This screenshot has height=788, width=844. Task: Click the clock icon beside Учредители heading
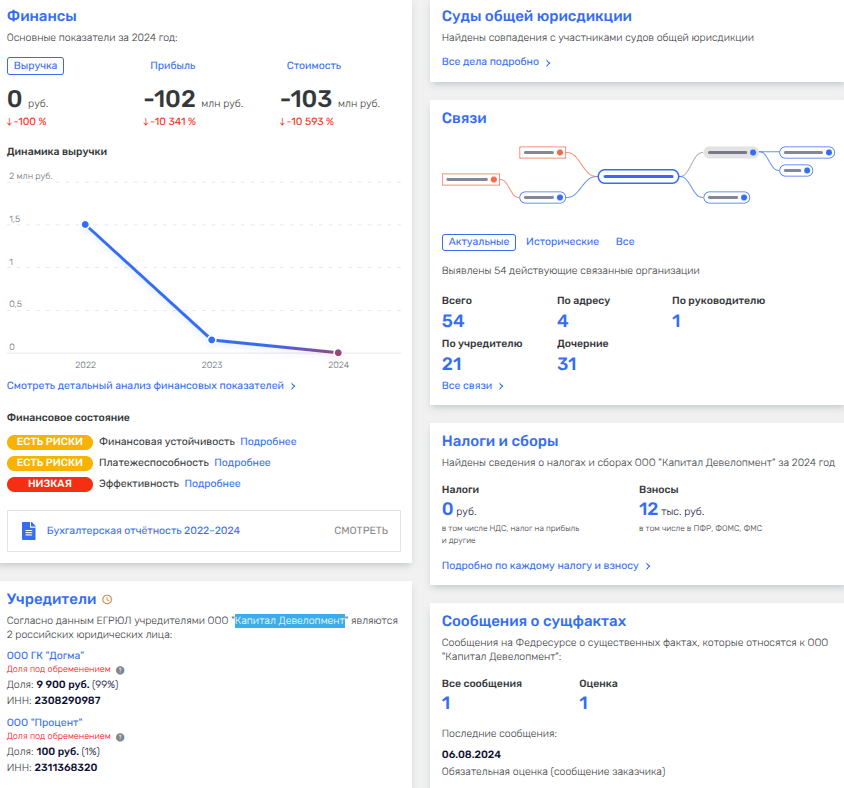point(108,599)
